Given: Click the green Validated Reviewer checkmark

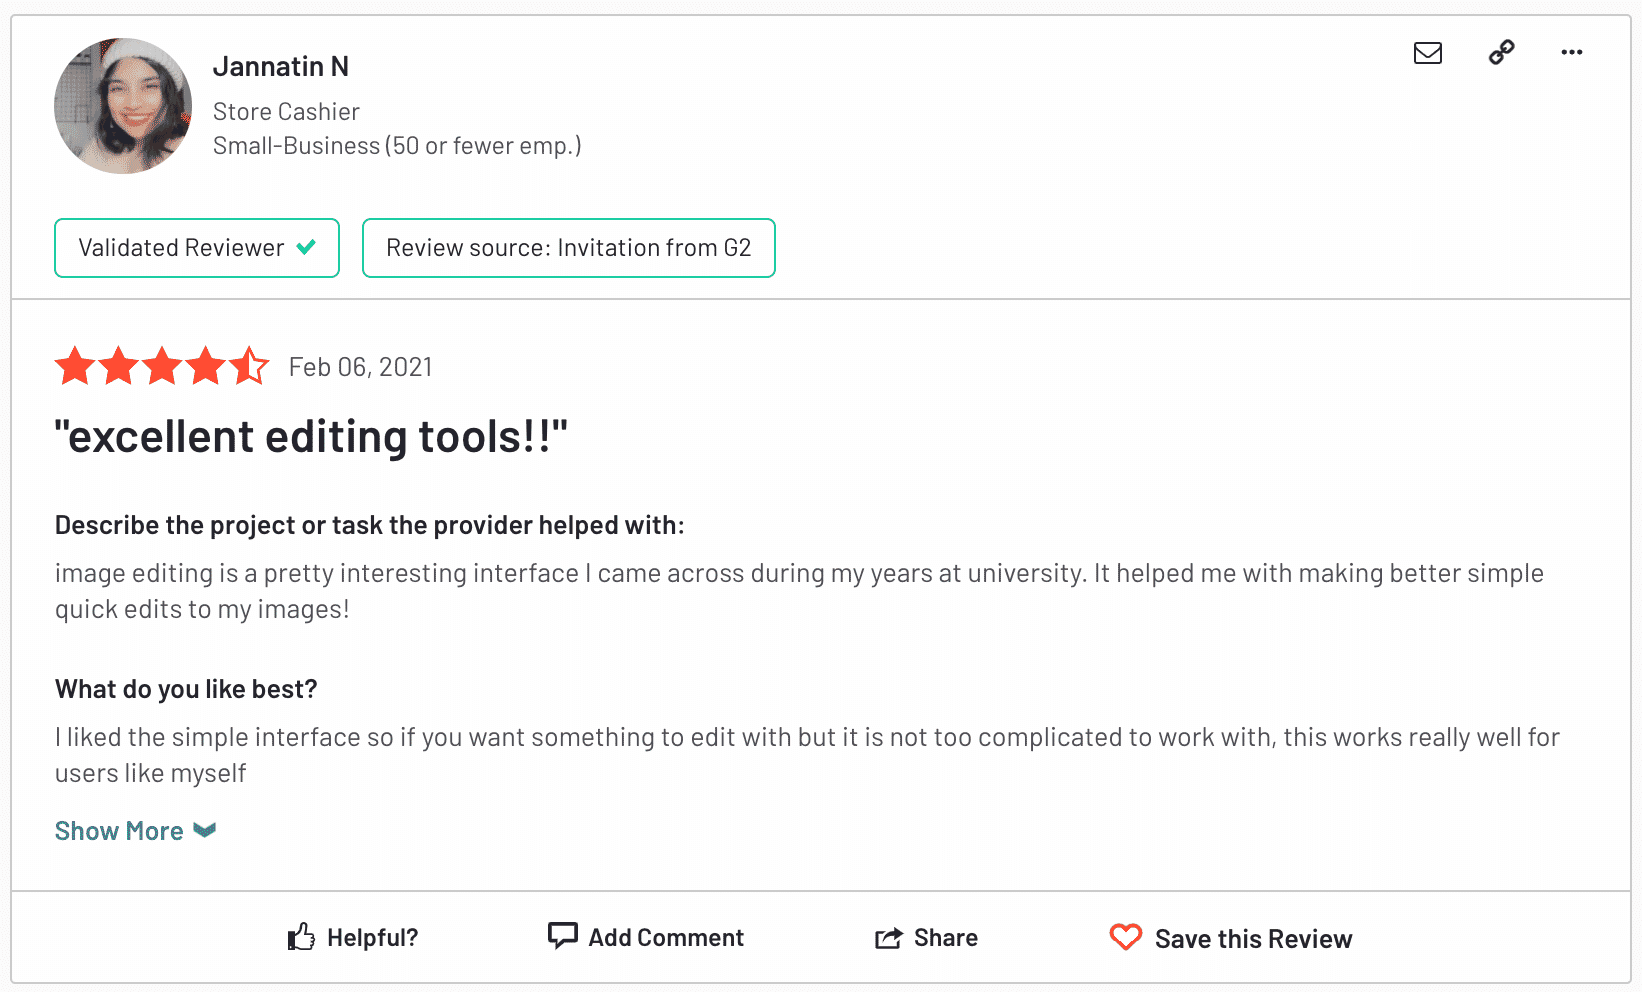Looking at the screenshot, I should tap(307, 247).
